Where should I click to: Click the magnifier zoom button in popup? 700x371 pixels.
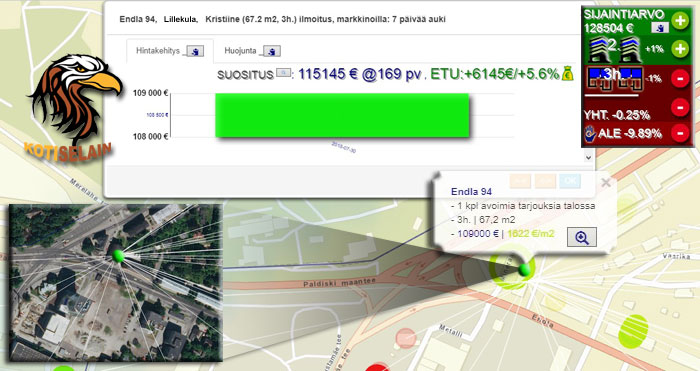click(x=582, y=237)
